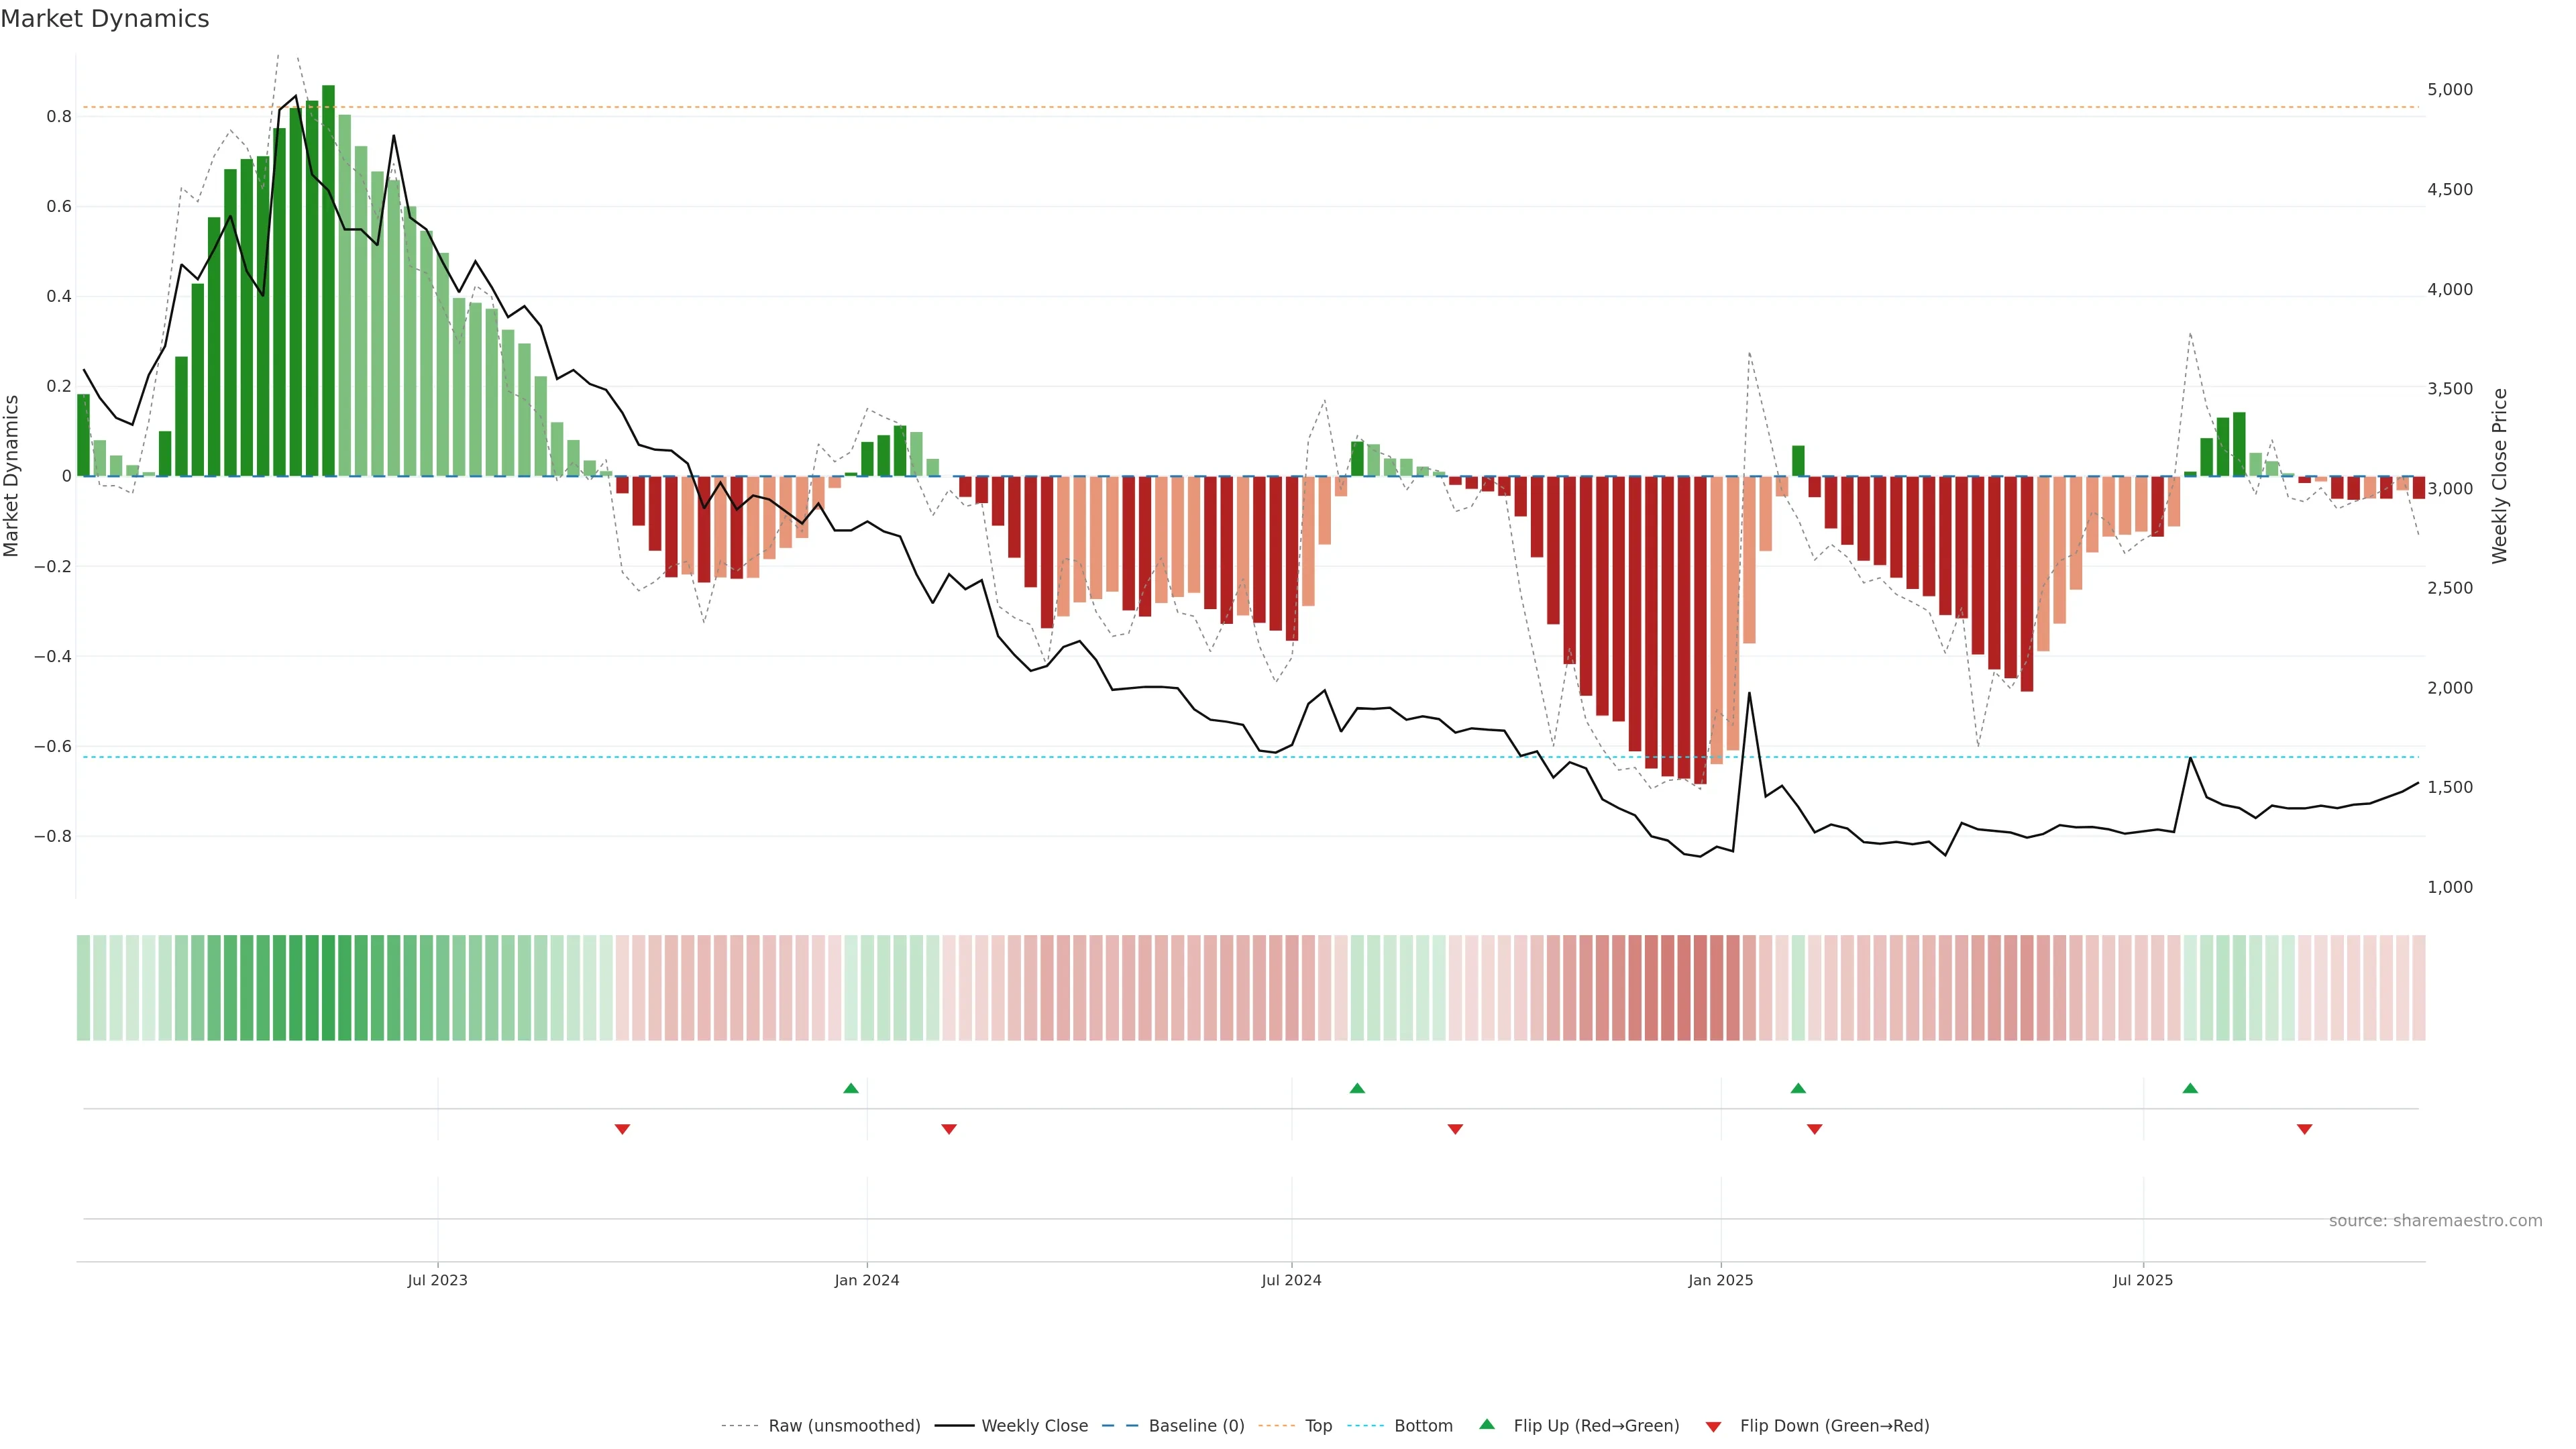This screenshot has width=2576, height=1449.
Task: Click the Market Dynamics chart title
Action: (x=105, y=19)
